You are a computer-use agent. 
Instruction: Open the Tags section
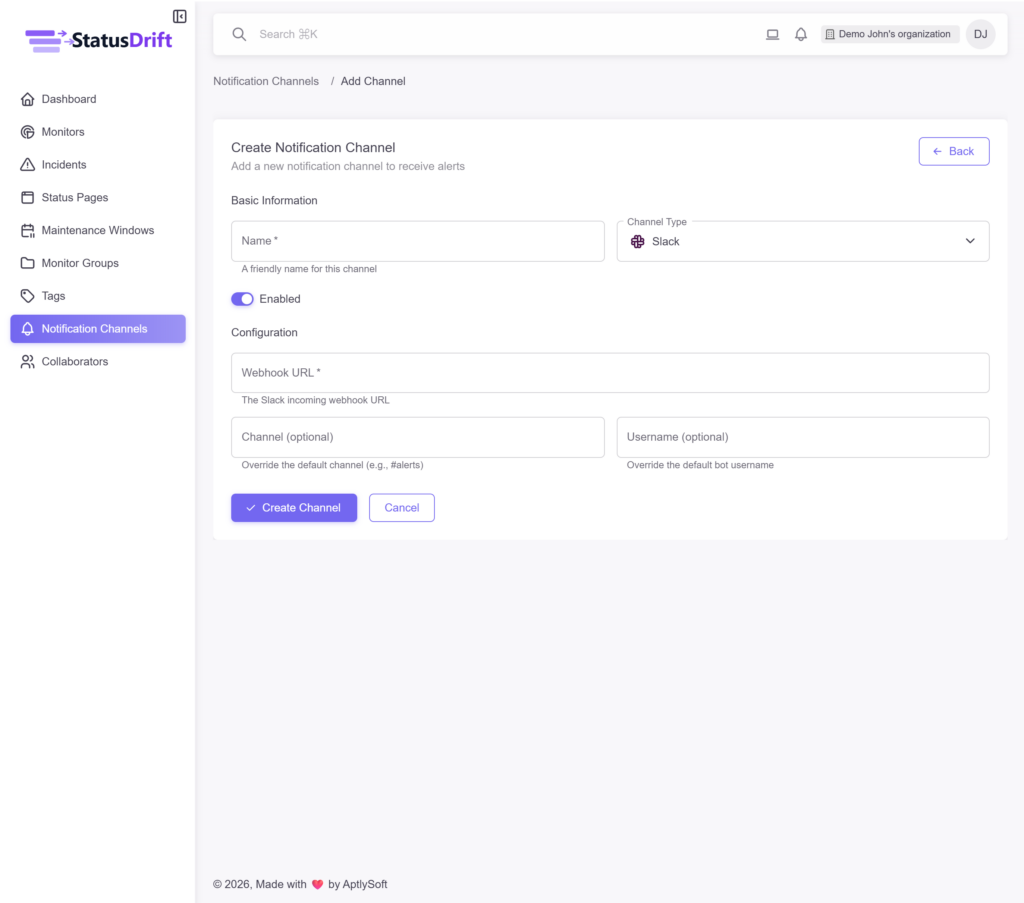pyautogui.click(x=53, y=296)
